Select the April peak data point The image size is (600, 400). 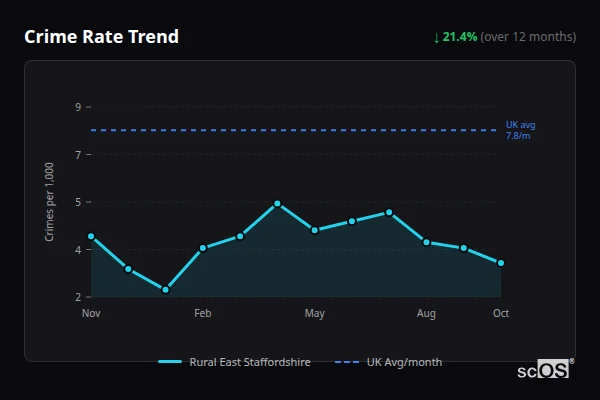pos(277,203)
